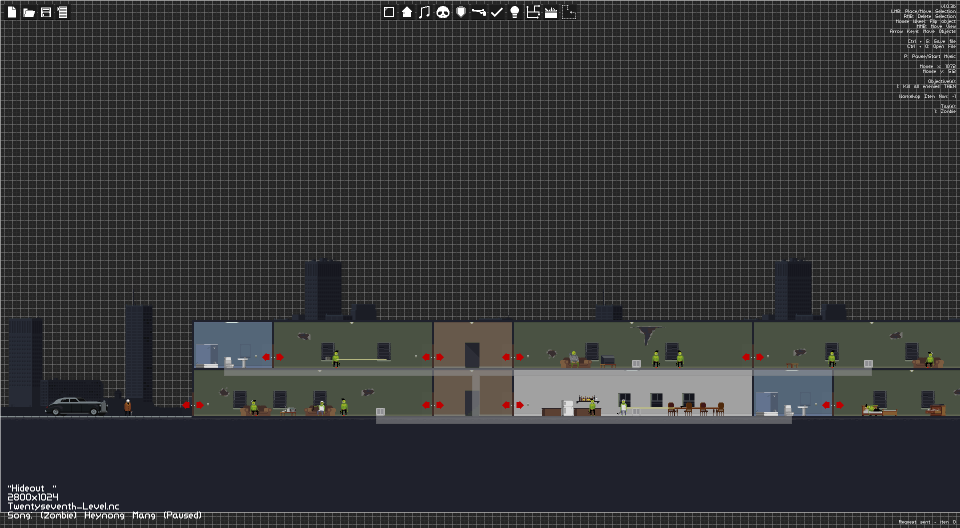Click the 2800x1024 level size text
Screen dimensions: 960x528
[x=33, y=497]
